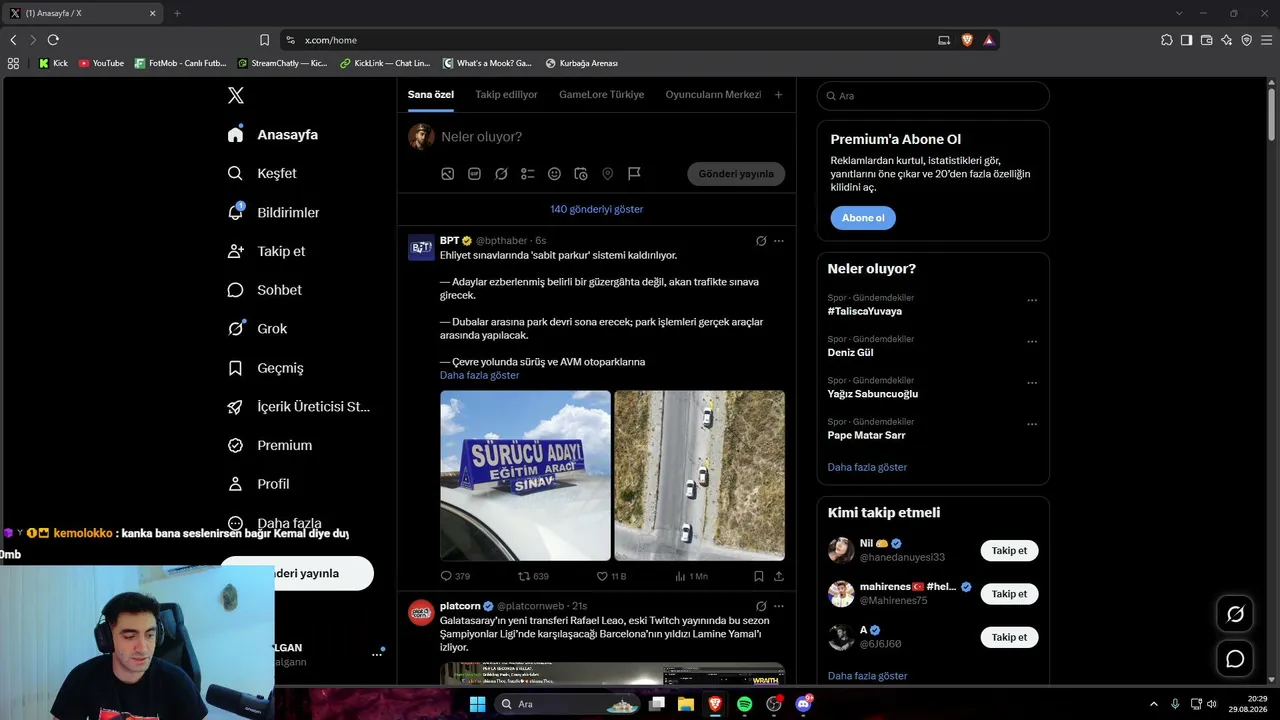Open options for Pape Matar Sarr trend
1280x720 pixels.
pos(1032,424)
